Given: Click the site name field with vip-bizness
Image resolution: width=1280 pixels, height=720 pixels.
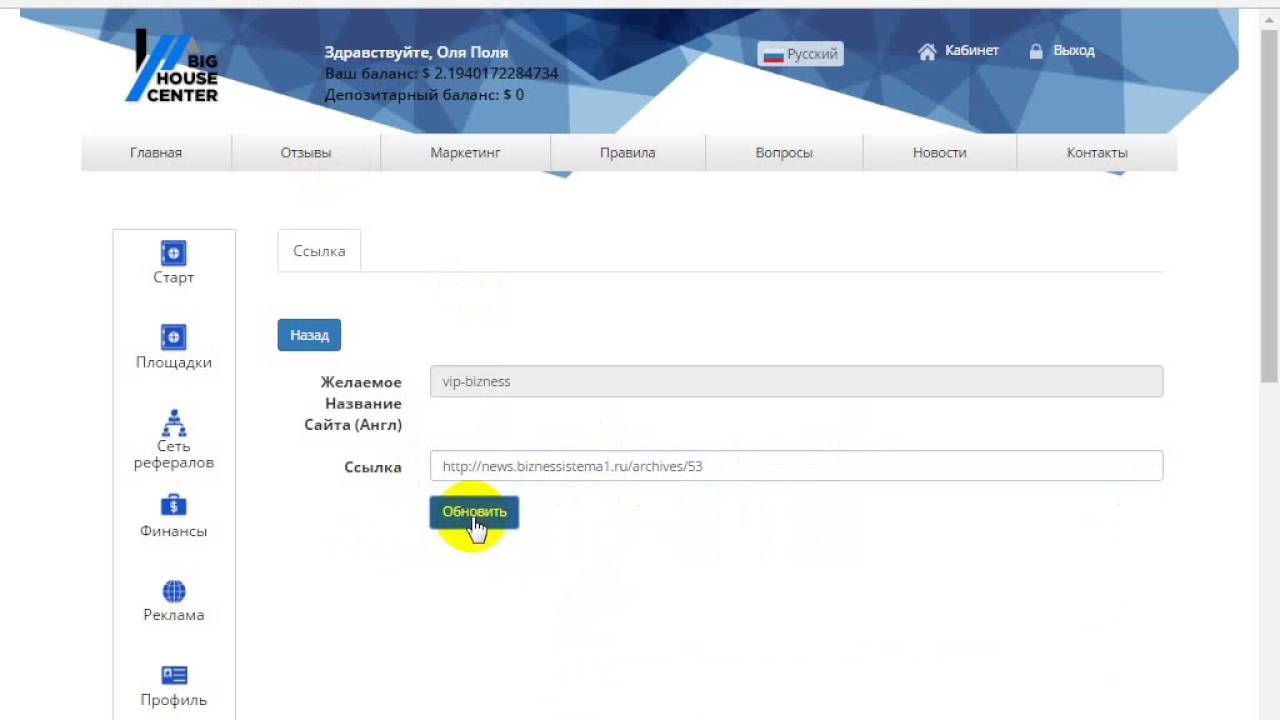Looking at the screenshot, I should click(x=796, y=381).
